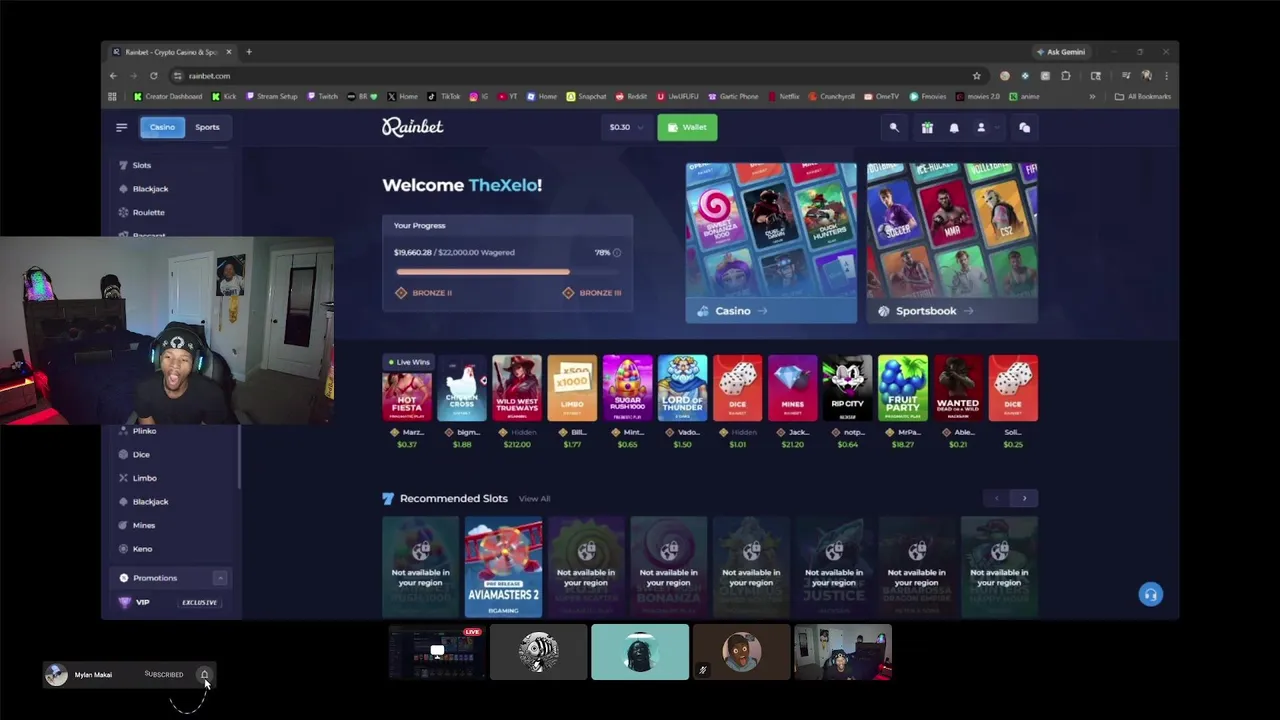Open the Chicken Cross game tile
Screen dimensions: 1280x720
coord(462,388)
